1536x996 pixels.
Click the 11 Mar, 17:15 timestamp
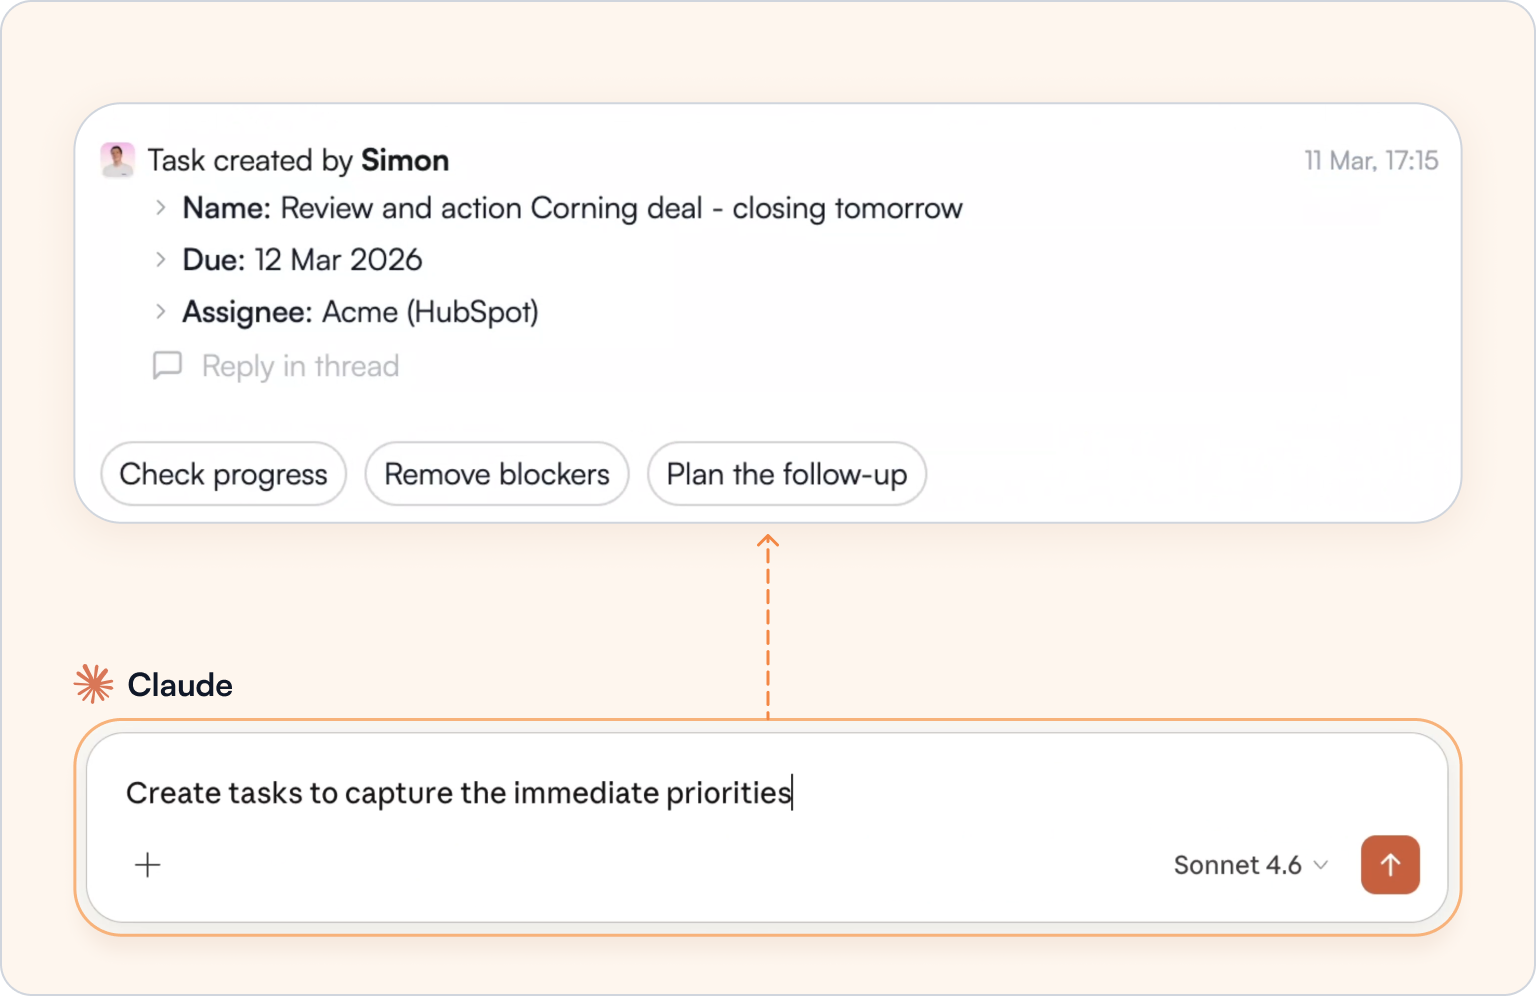(1370, 159)
